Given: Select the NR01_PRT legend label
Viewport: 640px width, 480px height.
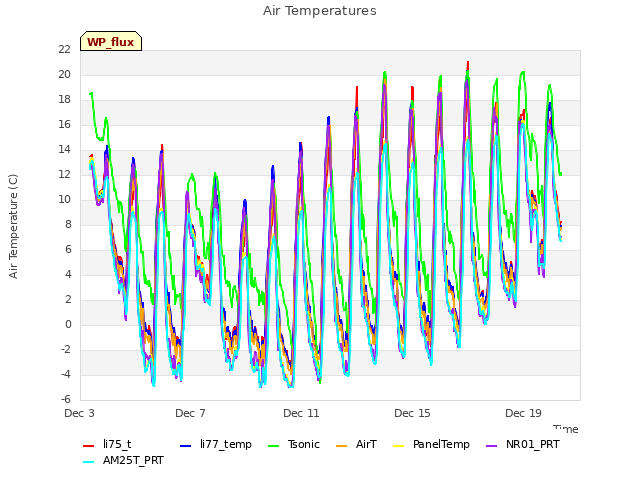Looking at the screenshot, I should (x=533, y=444).
